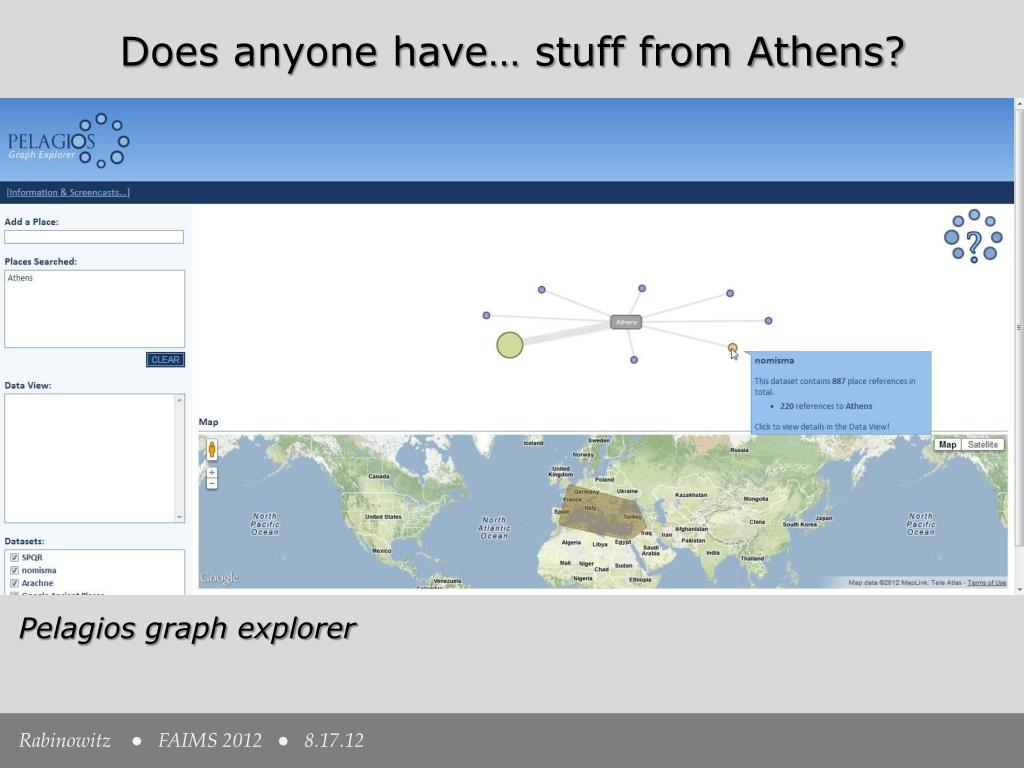Image resolution: width=1024 pixels, height=768 pixels.
Task: Click the Data View scrollbar down arrow
Action: click(x=180, y=517)
